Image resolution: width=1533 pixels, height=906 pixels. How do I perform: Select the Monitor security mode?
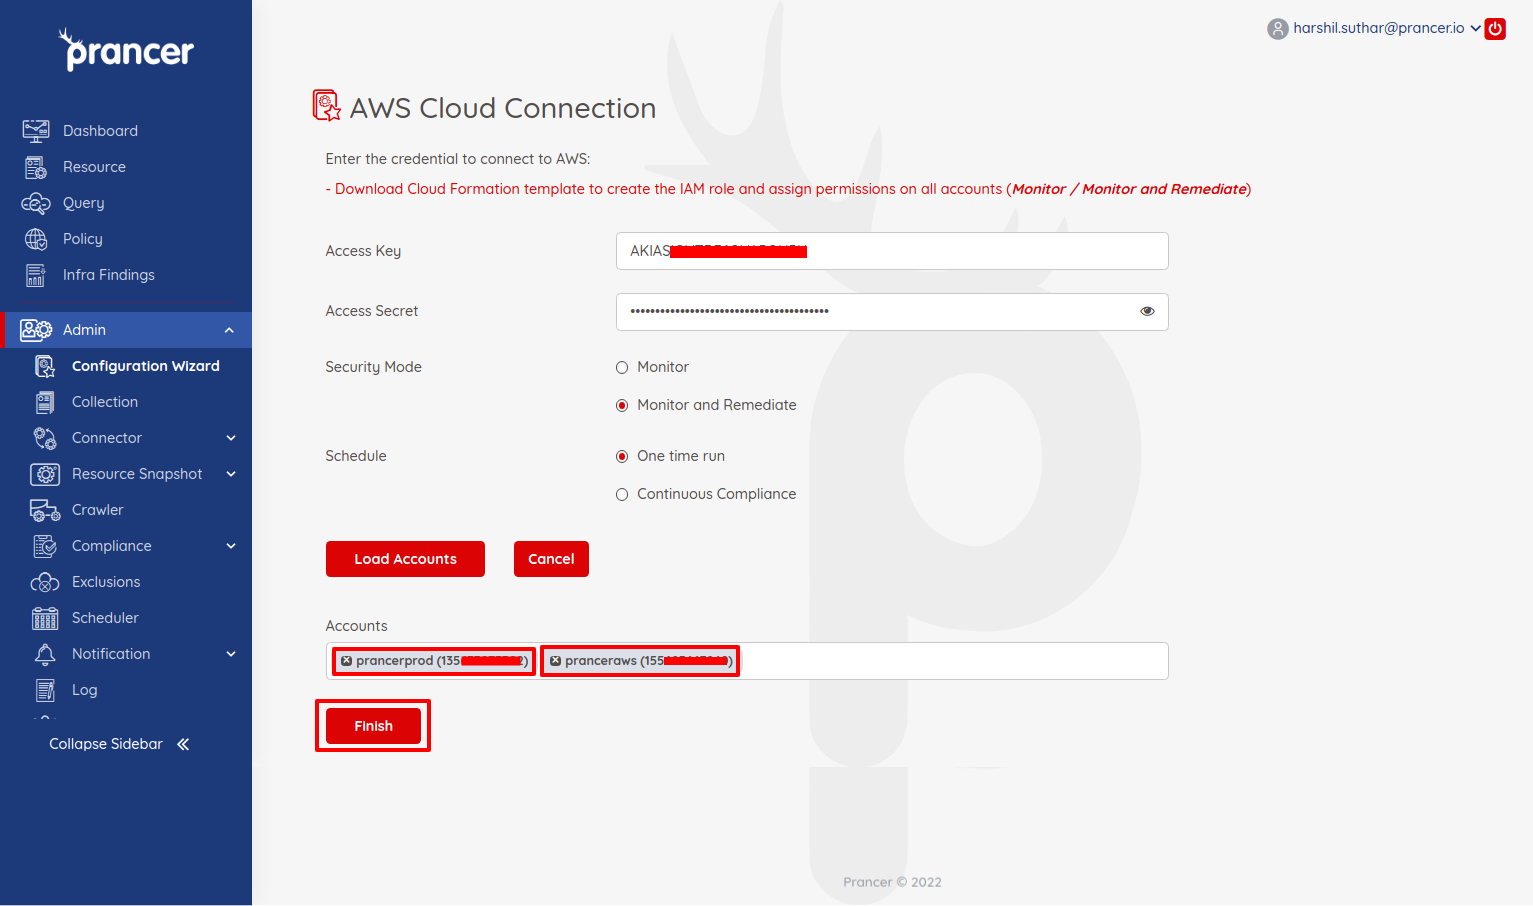click(x=622, y=367)
